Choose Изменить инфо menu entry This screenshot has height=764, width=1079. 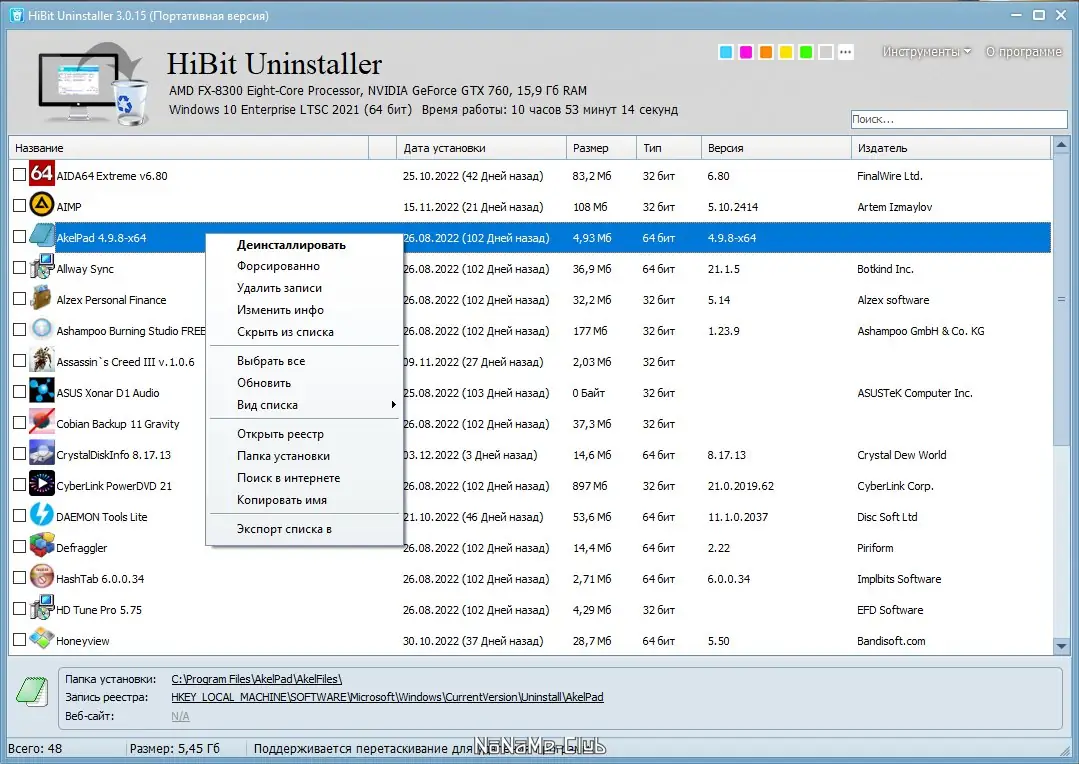(x=305, y=310)
